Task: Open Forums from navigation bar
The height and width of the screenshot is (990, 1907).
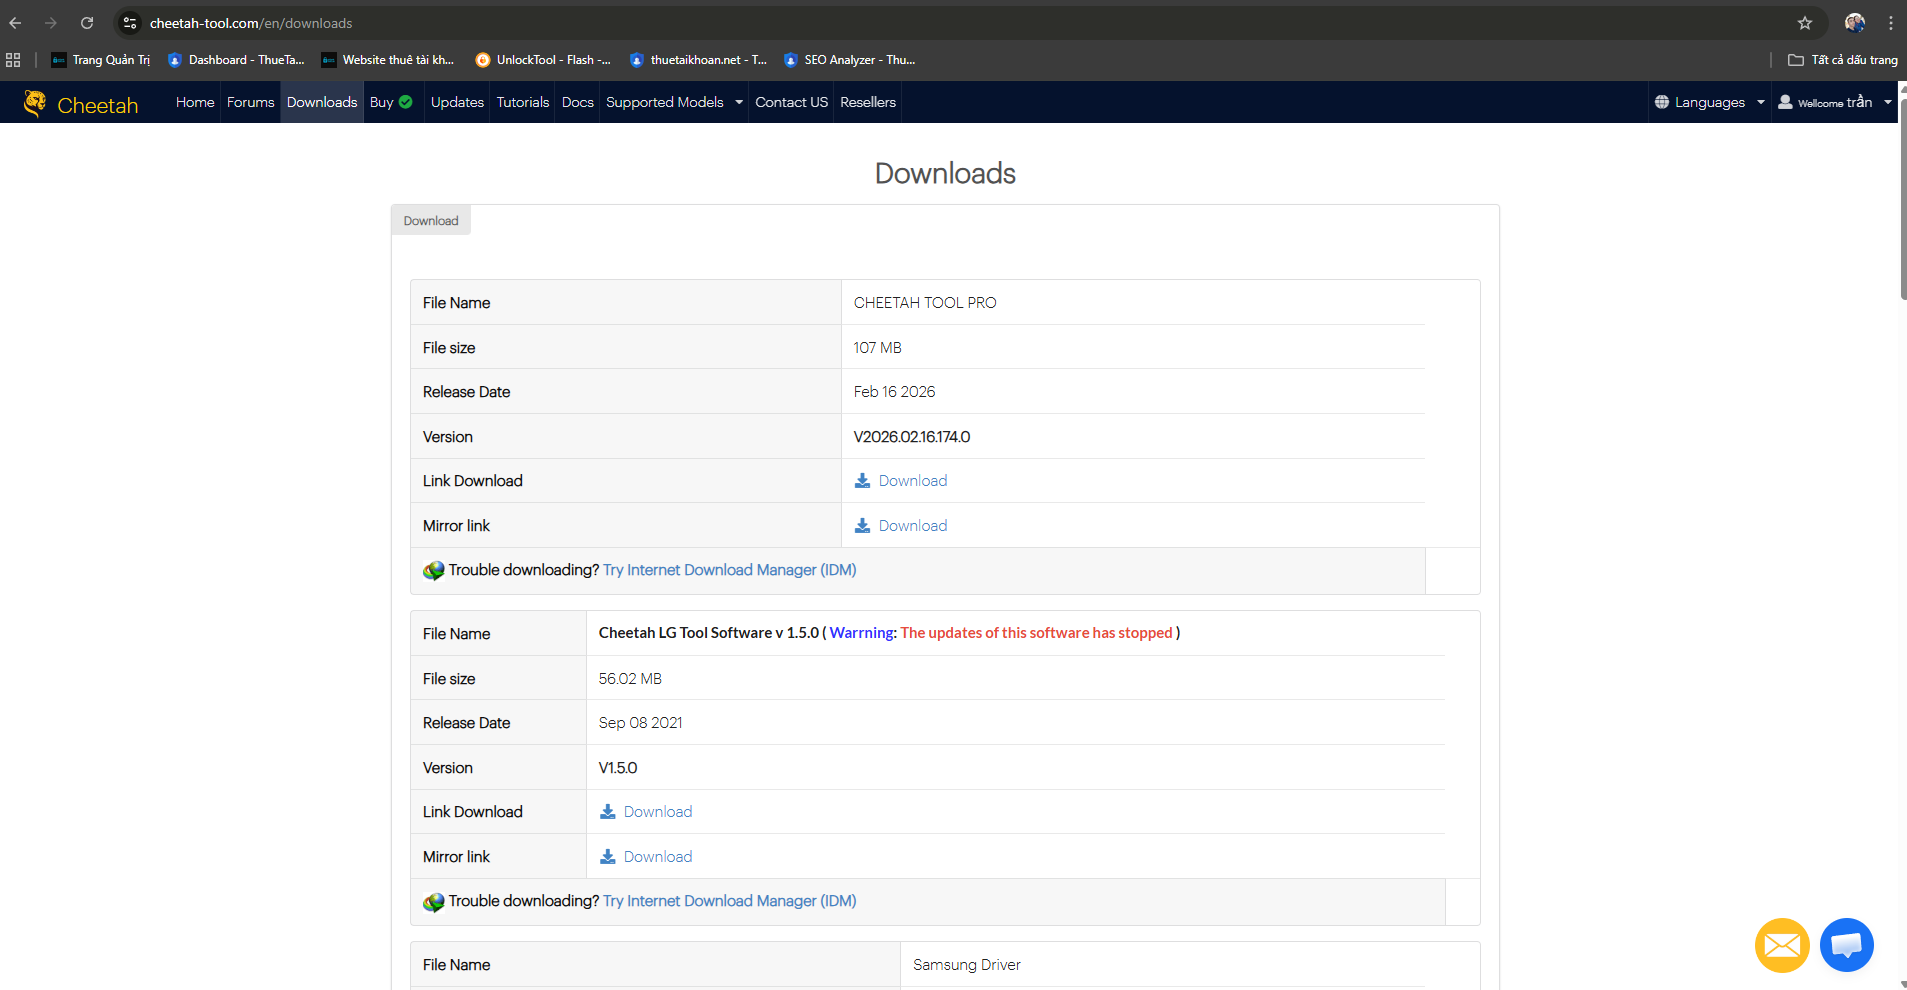Action: pos(250,102)
